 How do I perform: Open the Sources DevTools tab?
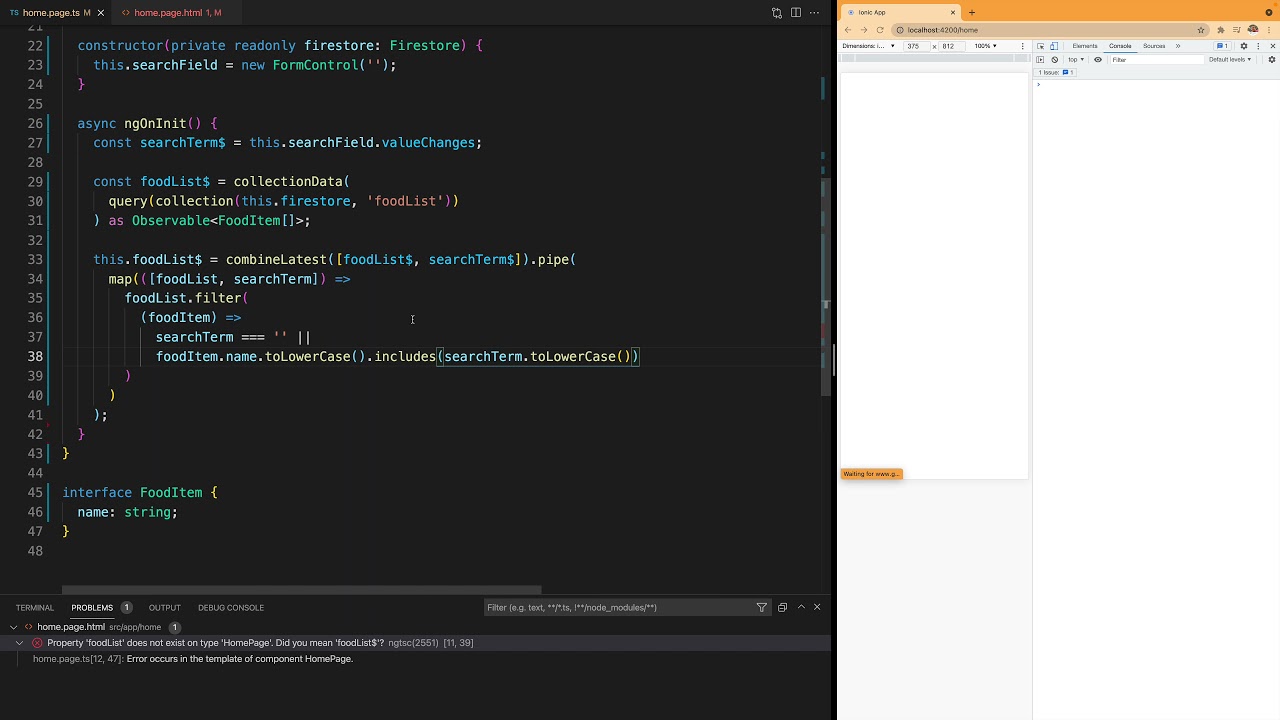[x=1154, y=46]
